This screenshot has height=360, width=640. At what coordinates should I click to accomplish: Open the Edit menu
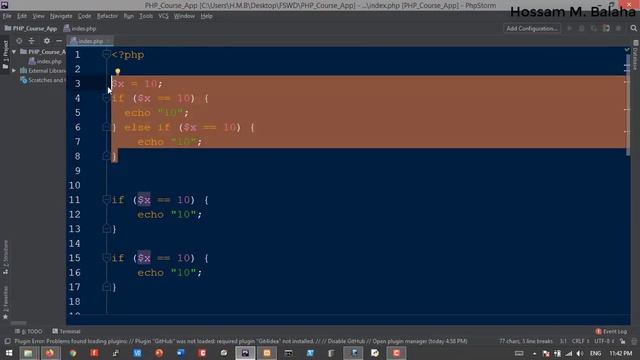click(x=22, y=16)
